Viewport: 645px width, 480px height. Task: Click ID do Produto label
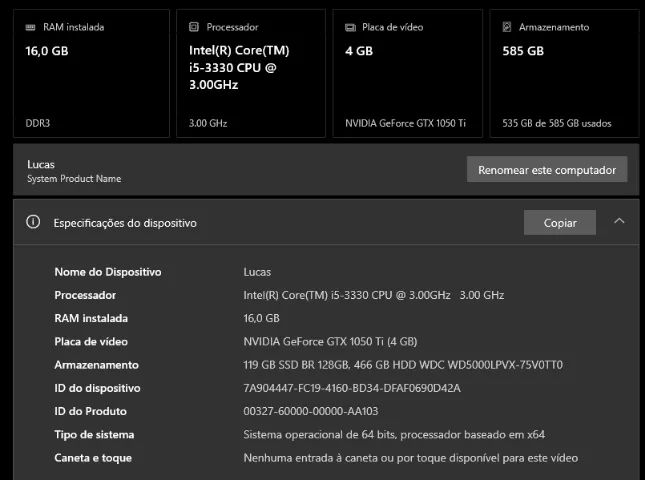[90, 411]
